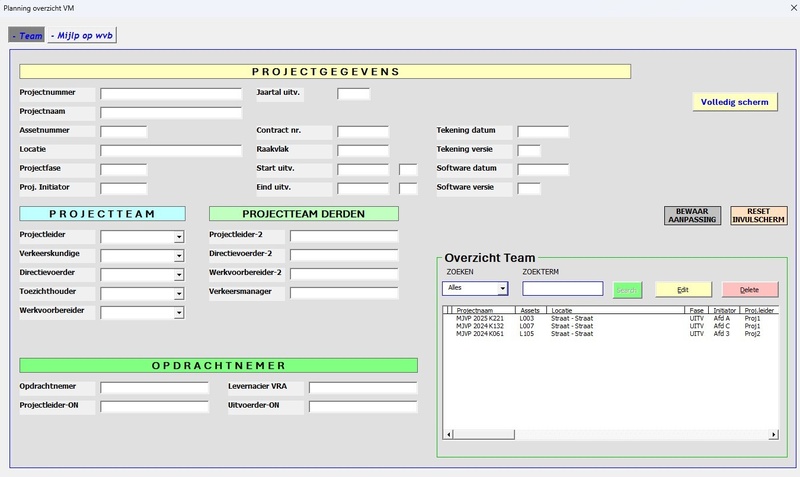Save changes with Bewaar Aanpassing button
Image resolution: width=800 pixels, height=477 pixels.
click(692, 215)
